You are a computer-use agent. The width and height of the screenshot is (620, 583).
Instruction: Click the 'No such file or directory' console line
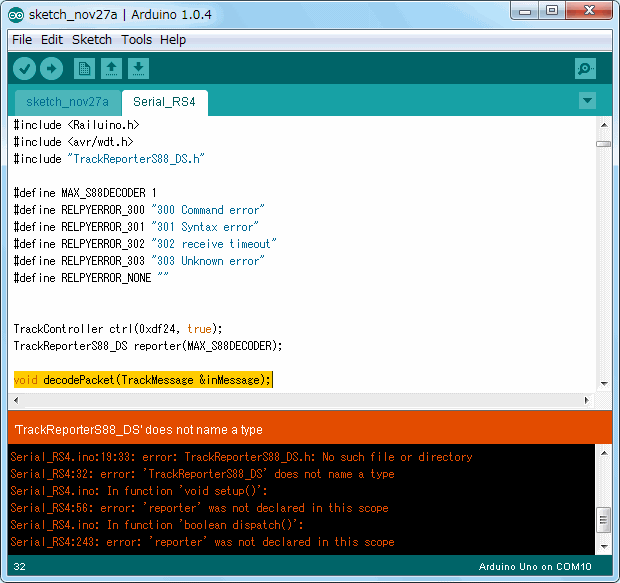pyautogui.click(x=242, y=457)
